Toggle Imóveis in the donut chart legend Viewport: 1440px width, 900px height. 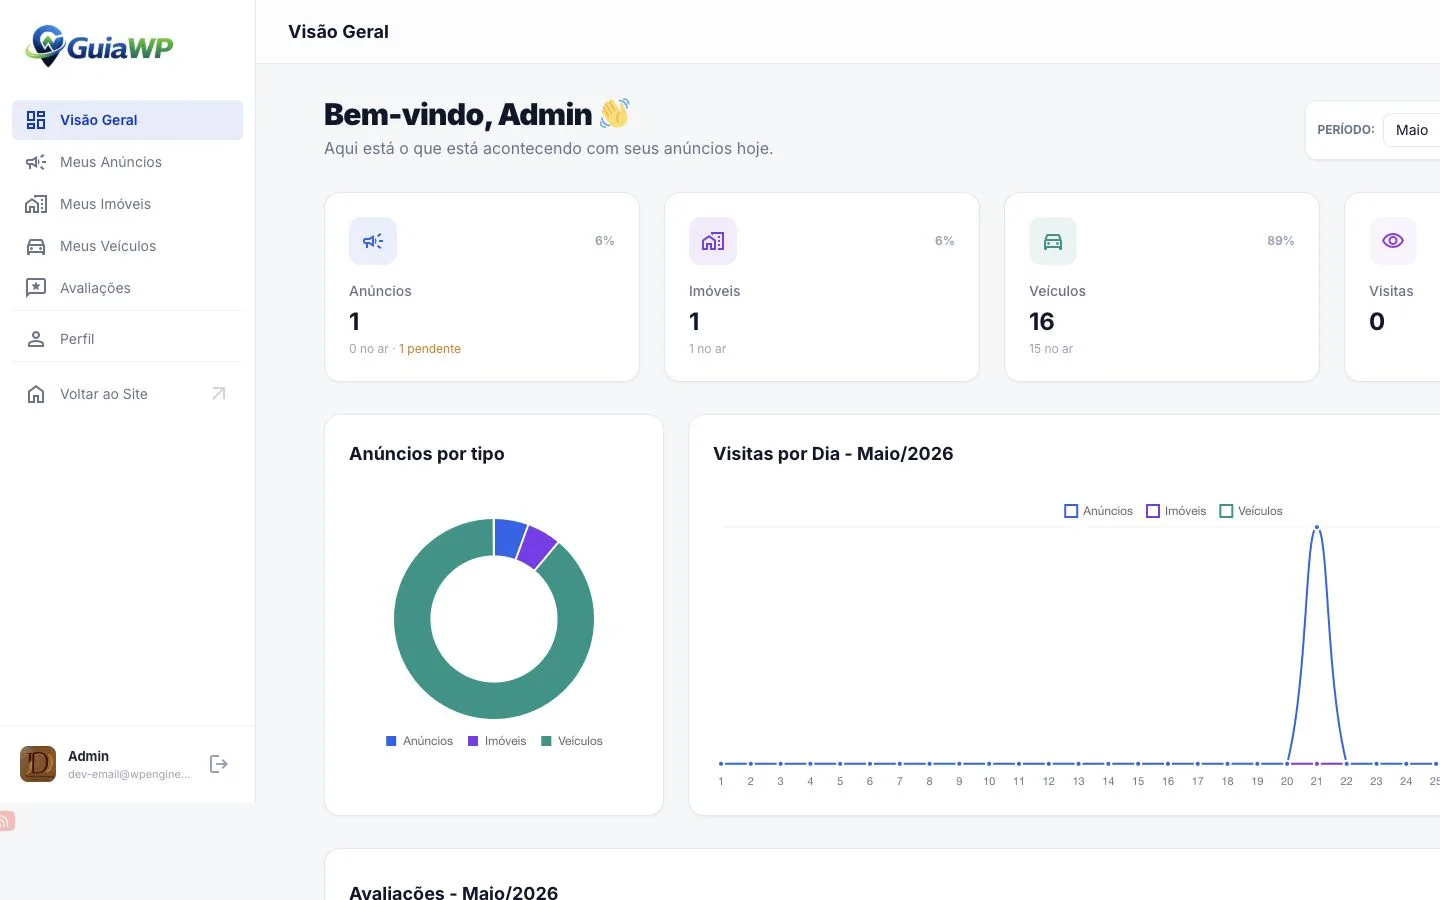pos(497,741)
